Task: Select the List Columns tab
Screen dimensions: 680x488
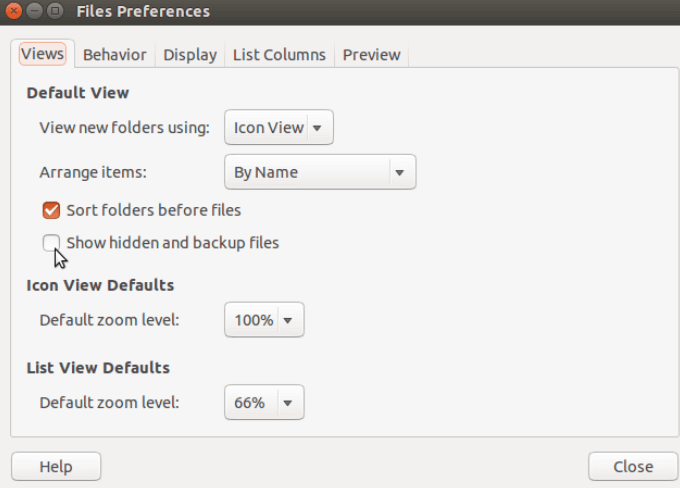Action: [x=279, y=54]
